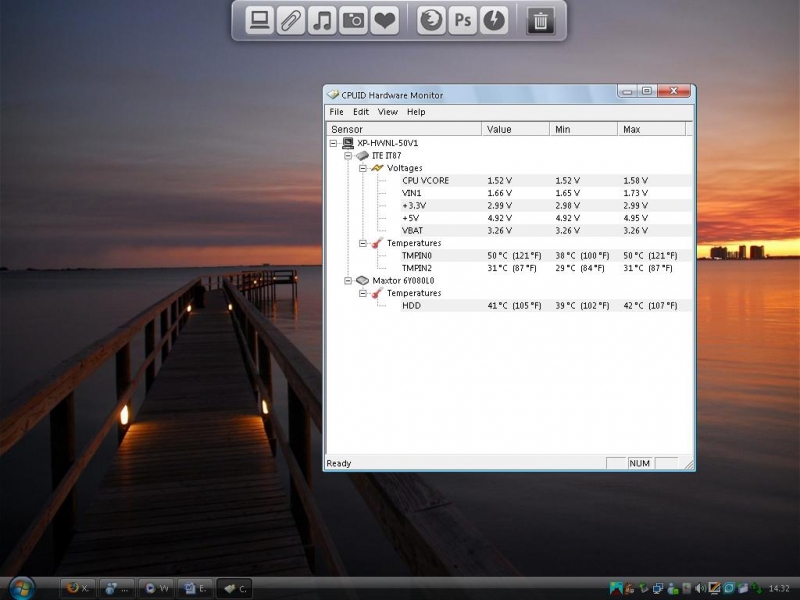Viewport: 800px width, 600px height.
Task: Click the Windows Start orb
Action: pos(20,587)
